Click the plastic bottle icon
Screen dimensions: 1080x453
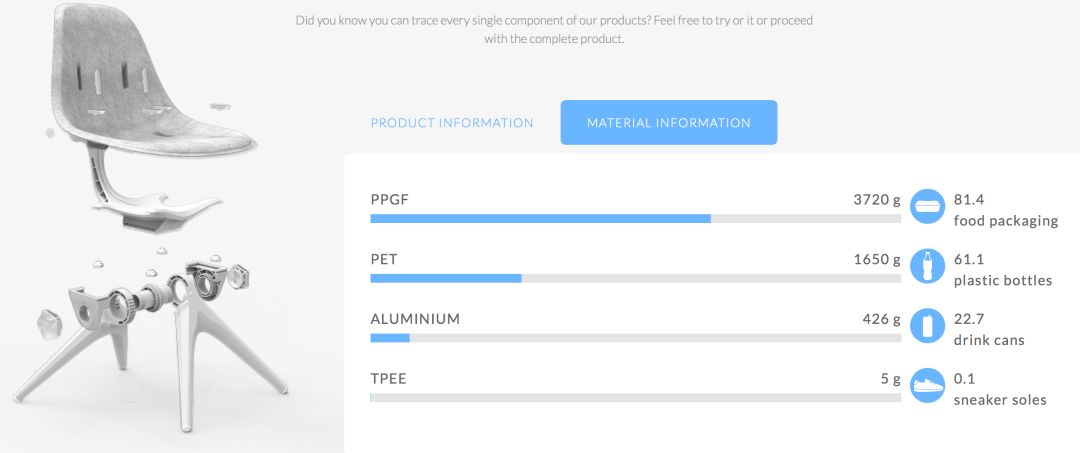927,266
